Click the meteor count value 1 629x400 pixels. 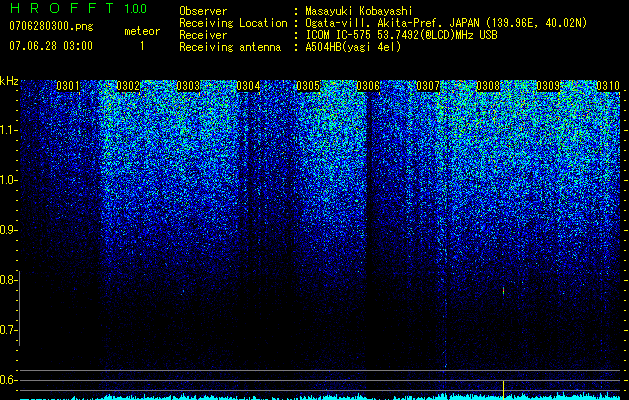142,46
